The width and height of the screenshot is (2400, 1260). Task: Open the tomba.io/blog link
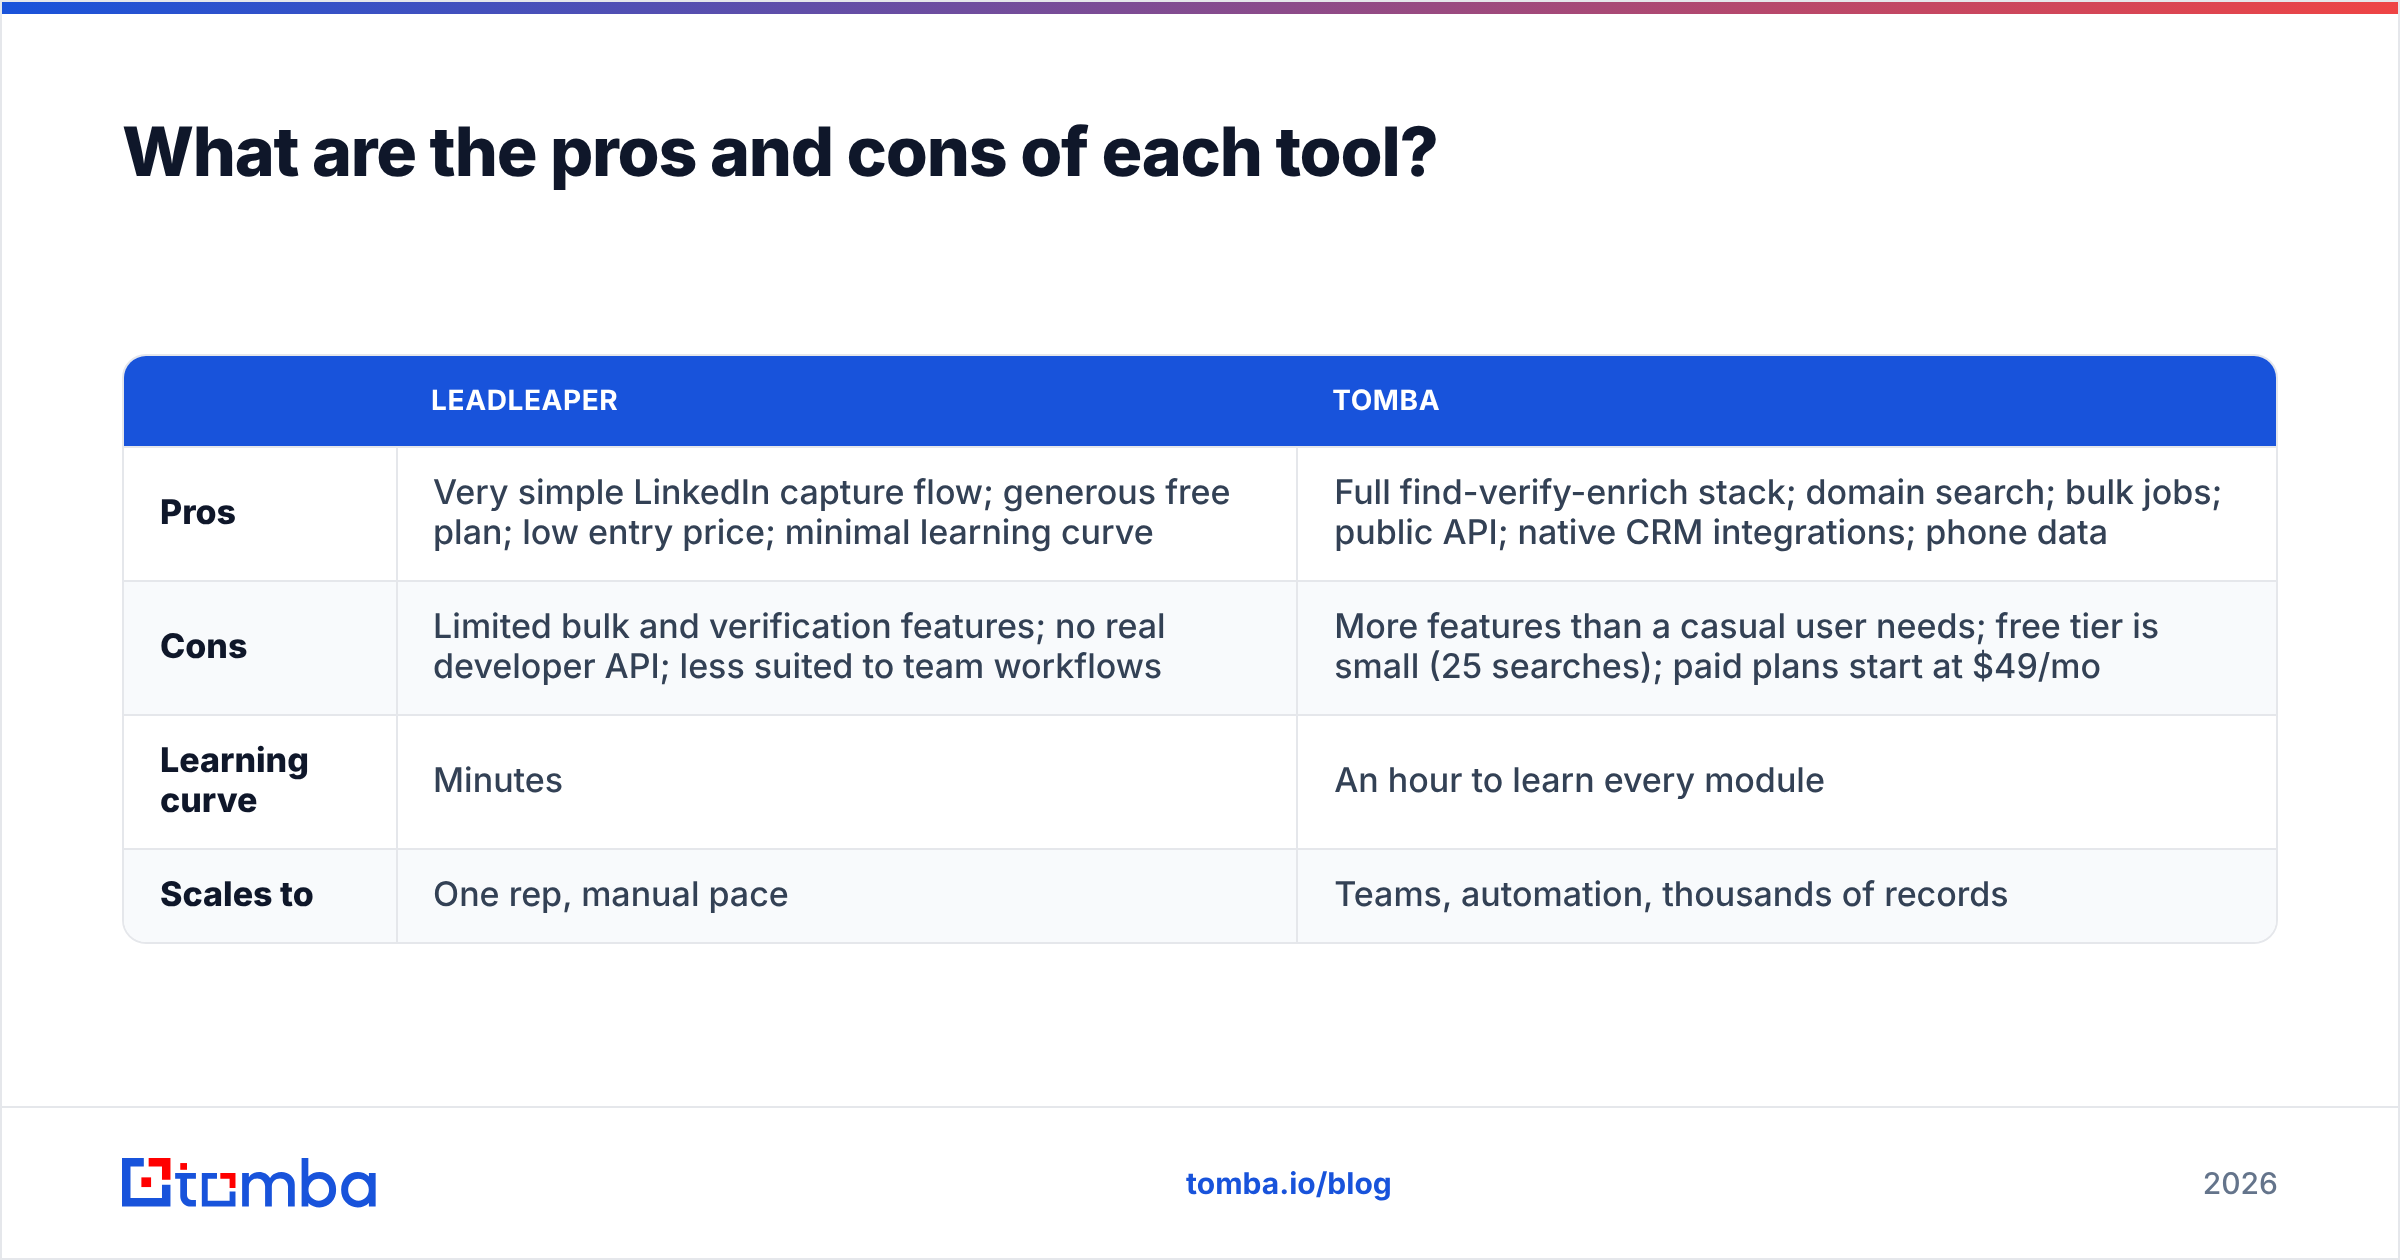(x=1288, y=1184)
